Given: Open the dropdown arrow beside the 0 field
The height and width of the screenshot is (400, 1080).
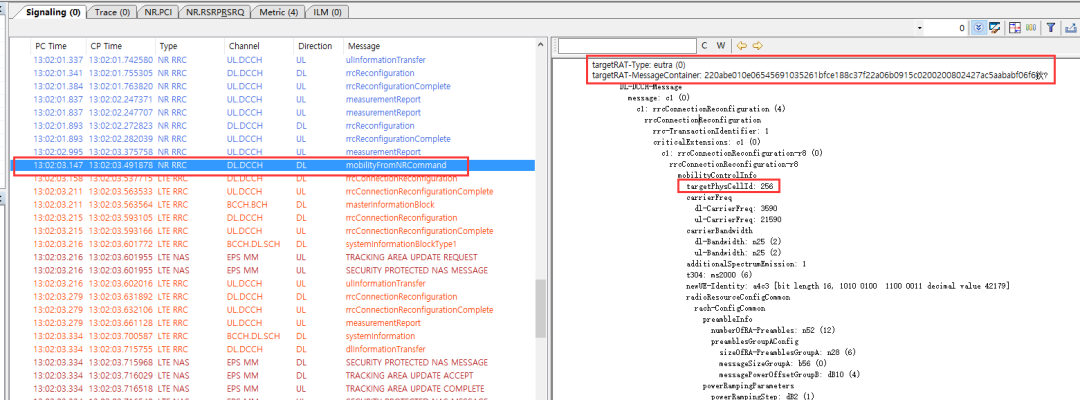Looking at the screenshot, I should coord(920,28).
